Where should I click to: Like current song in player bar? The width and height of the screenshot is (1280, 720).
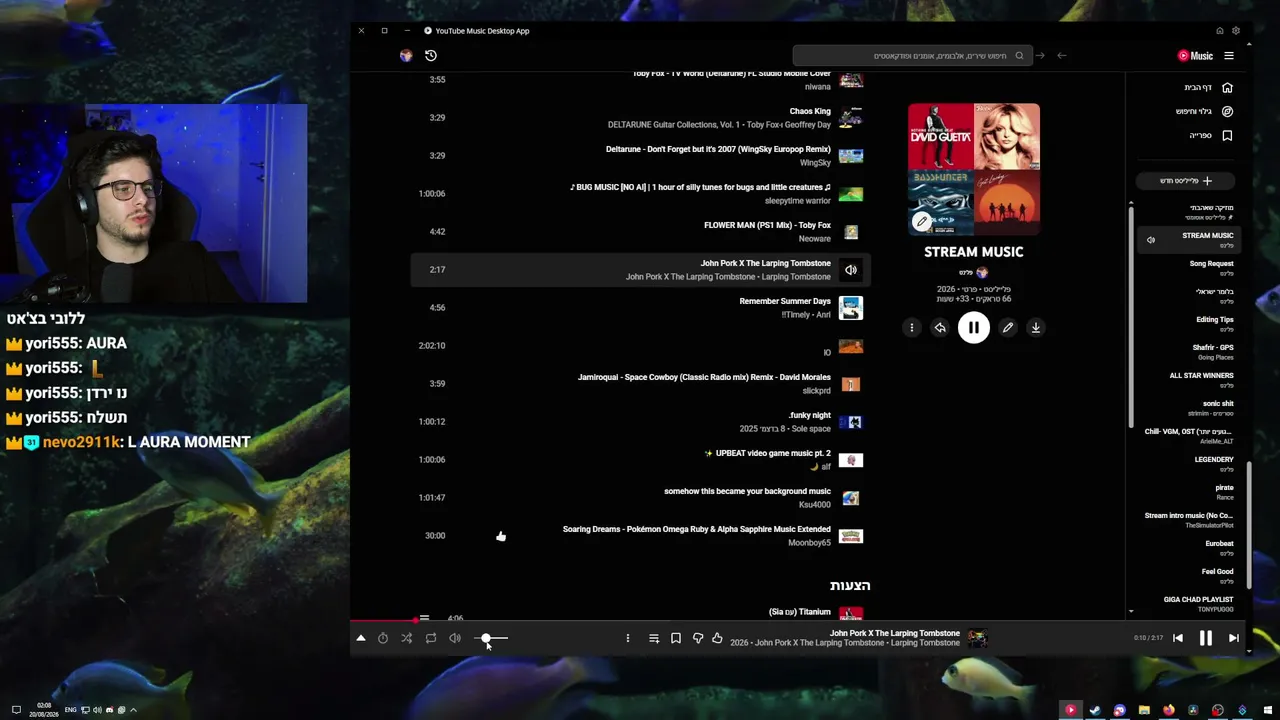coord(717,638)
